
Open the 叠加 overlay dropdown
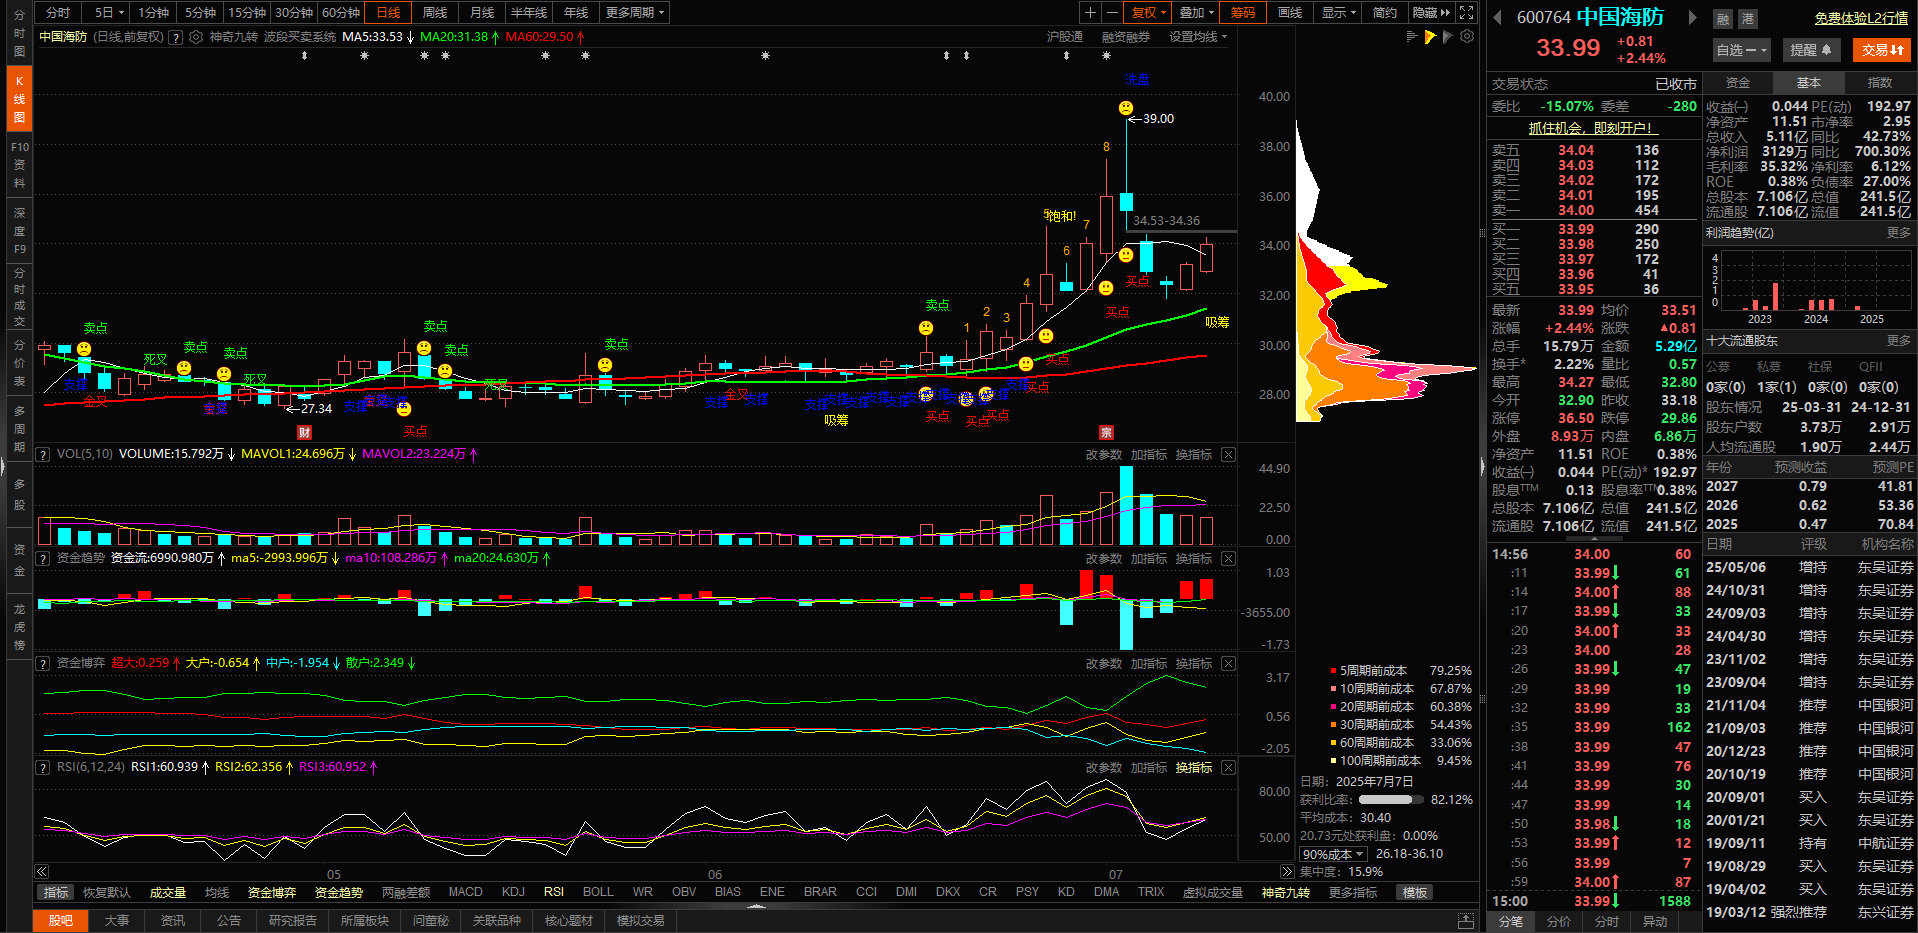coord(1196,13)
